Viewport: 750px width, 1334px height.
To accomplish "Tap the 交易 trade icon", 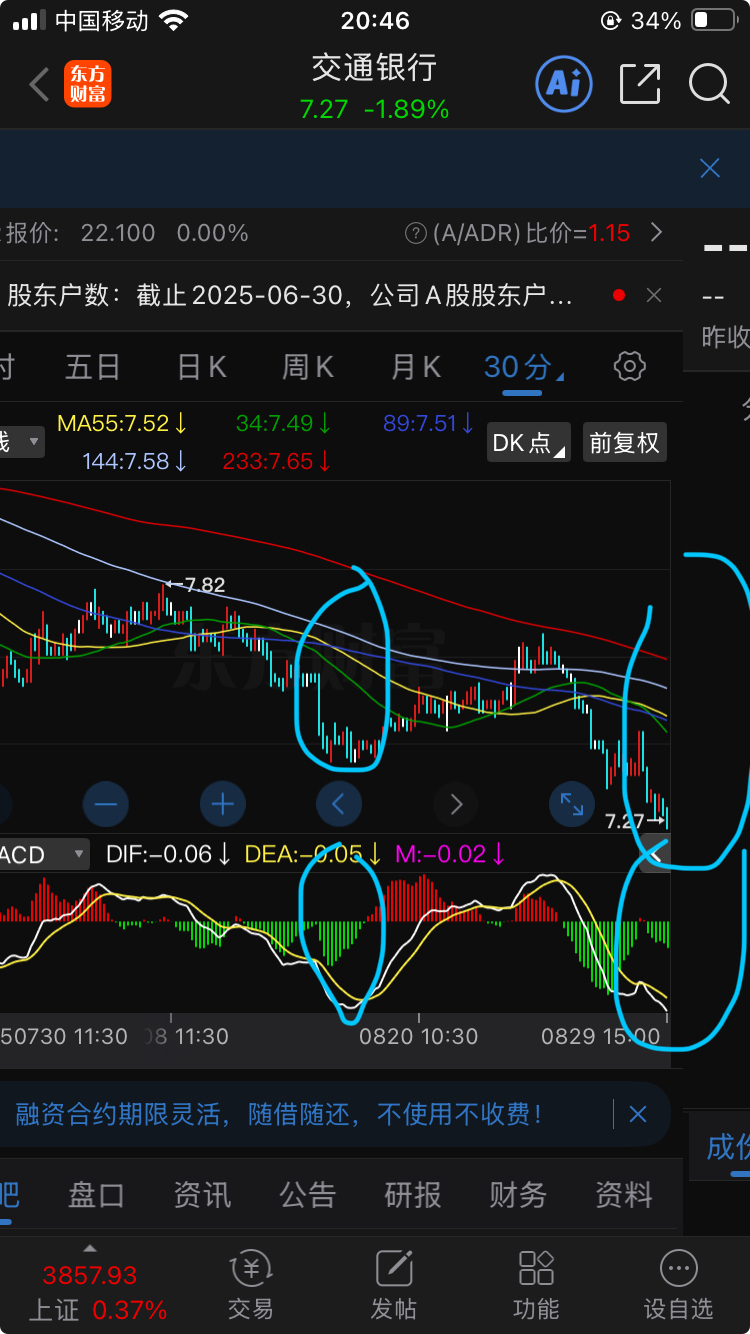I will tap(250, 1286).
